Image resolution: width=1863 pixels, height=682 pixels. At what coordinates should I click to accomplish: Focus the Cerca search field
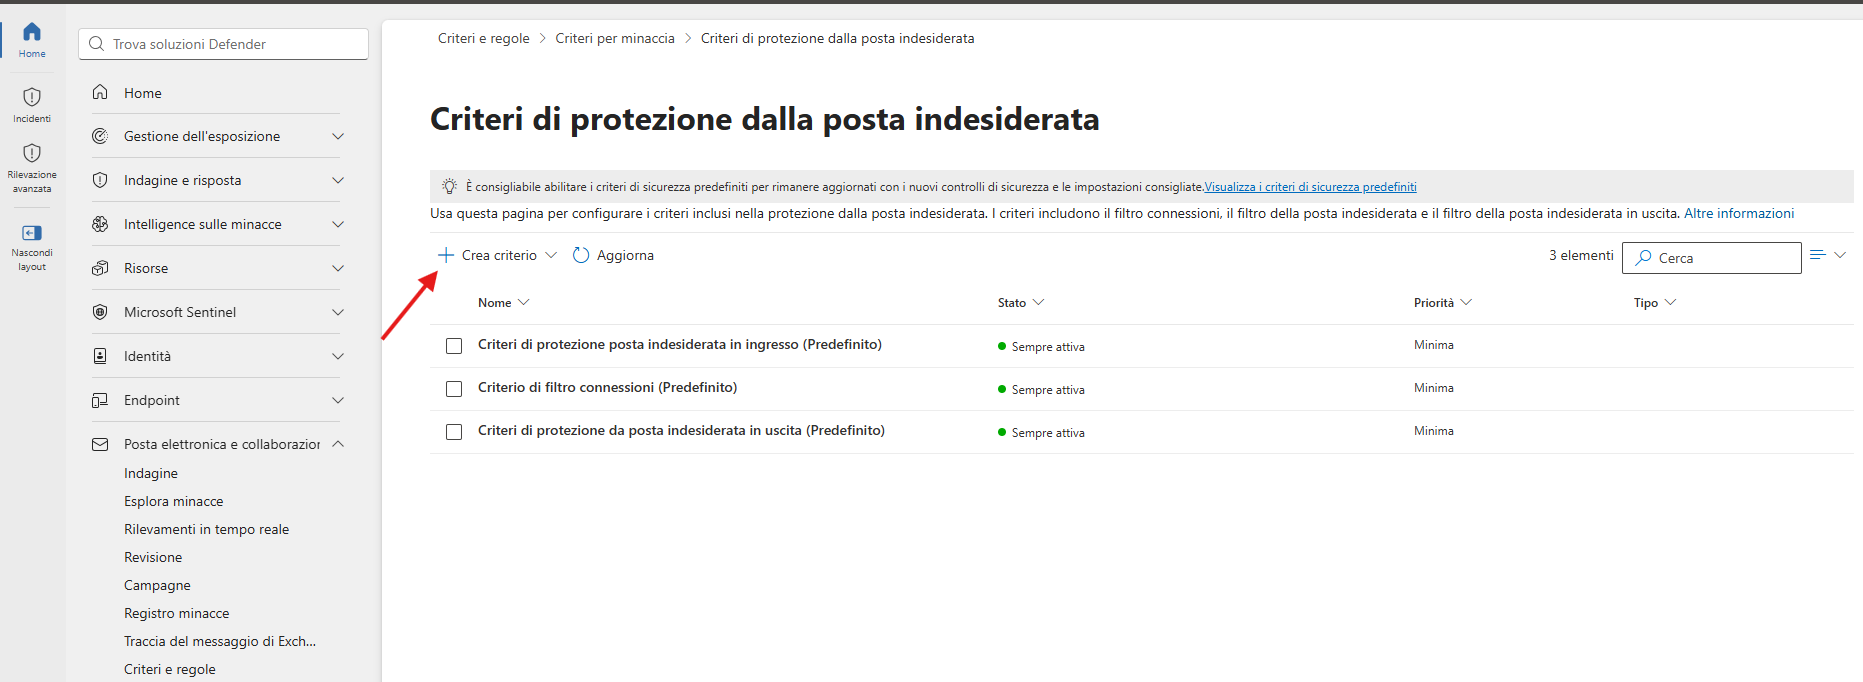coord(1712,258)
